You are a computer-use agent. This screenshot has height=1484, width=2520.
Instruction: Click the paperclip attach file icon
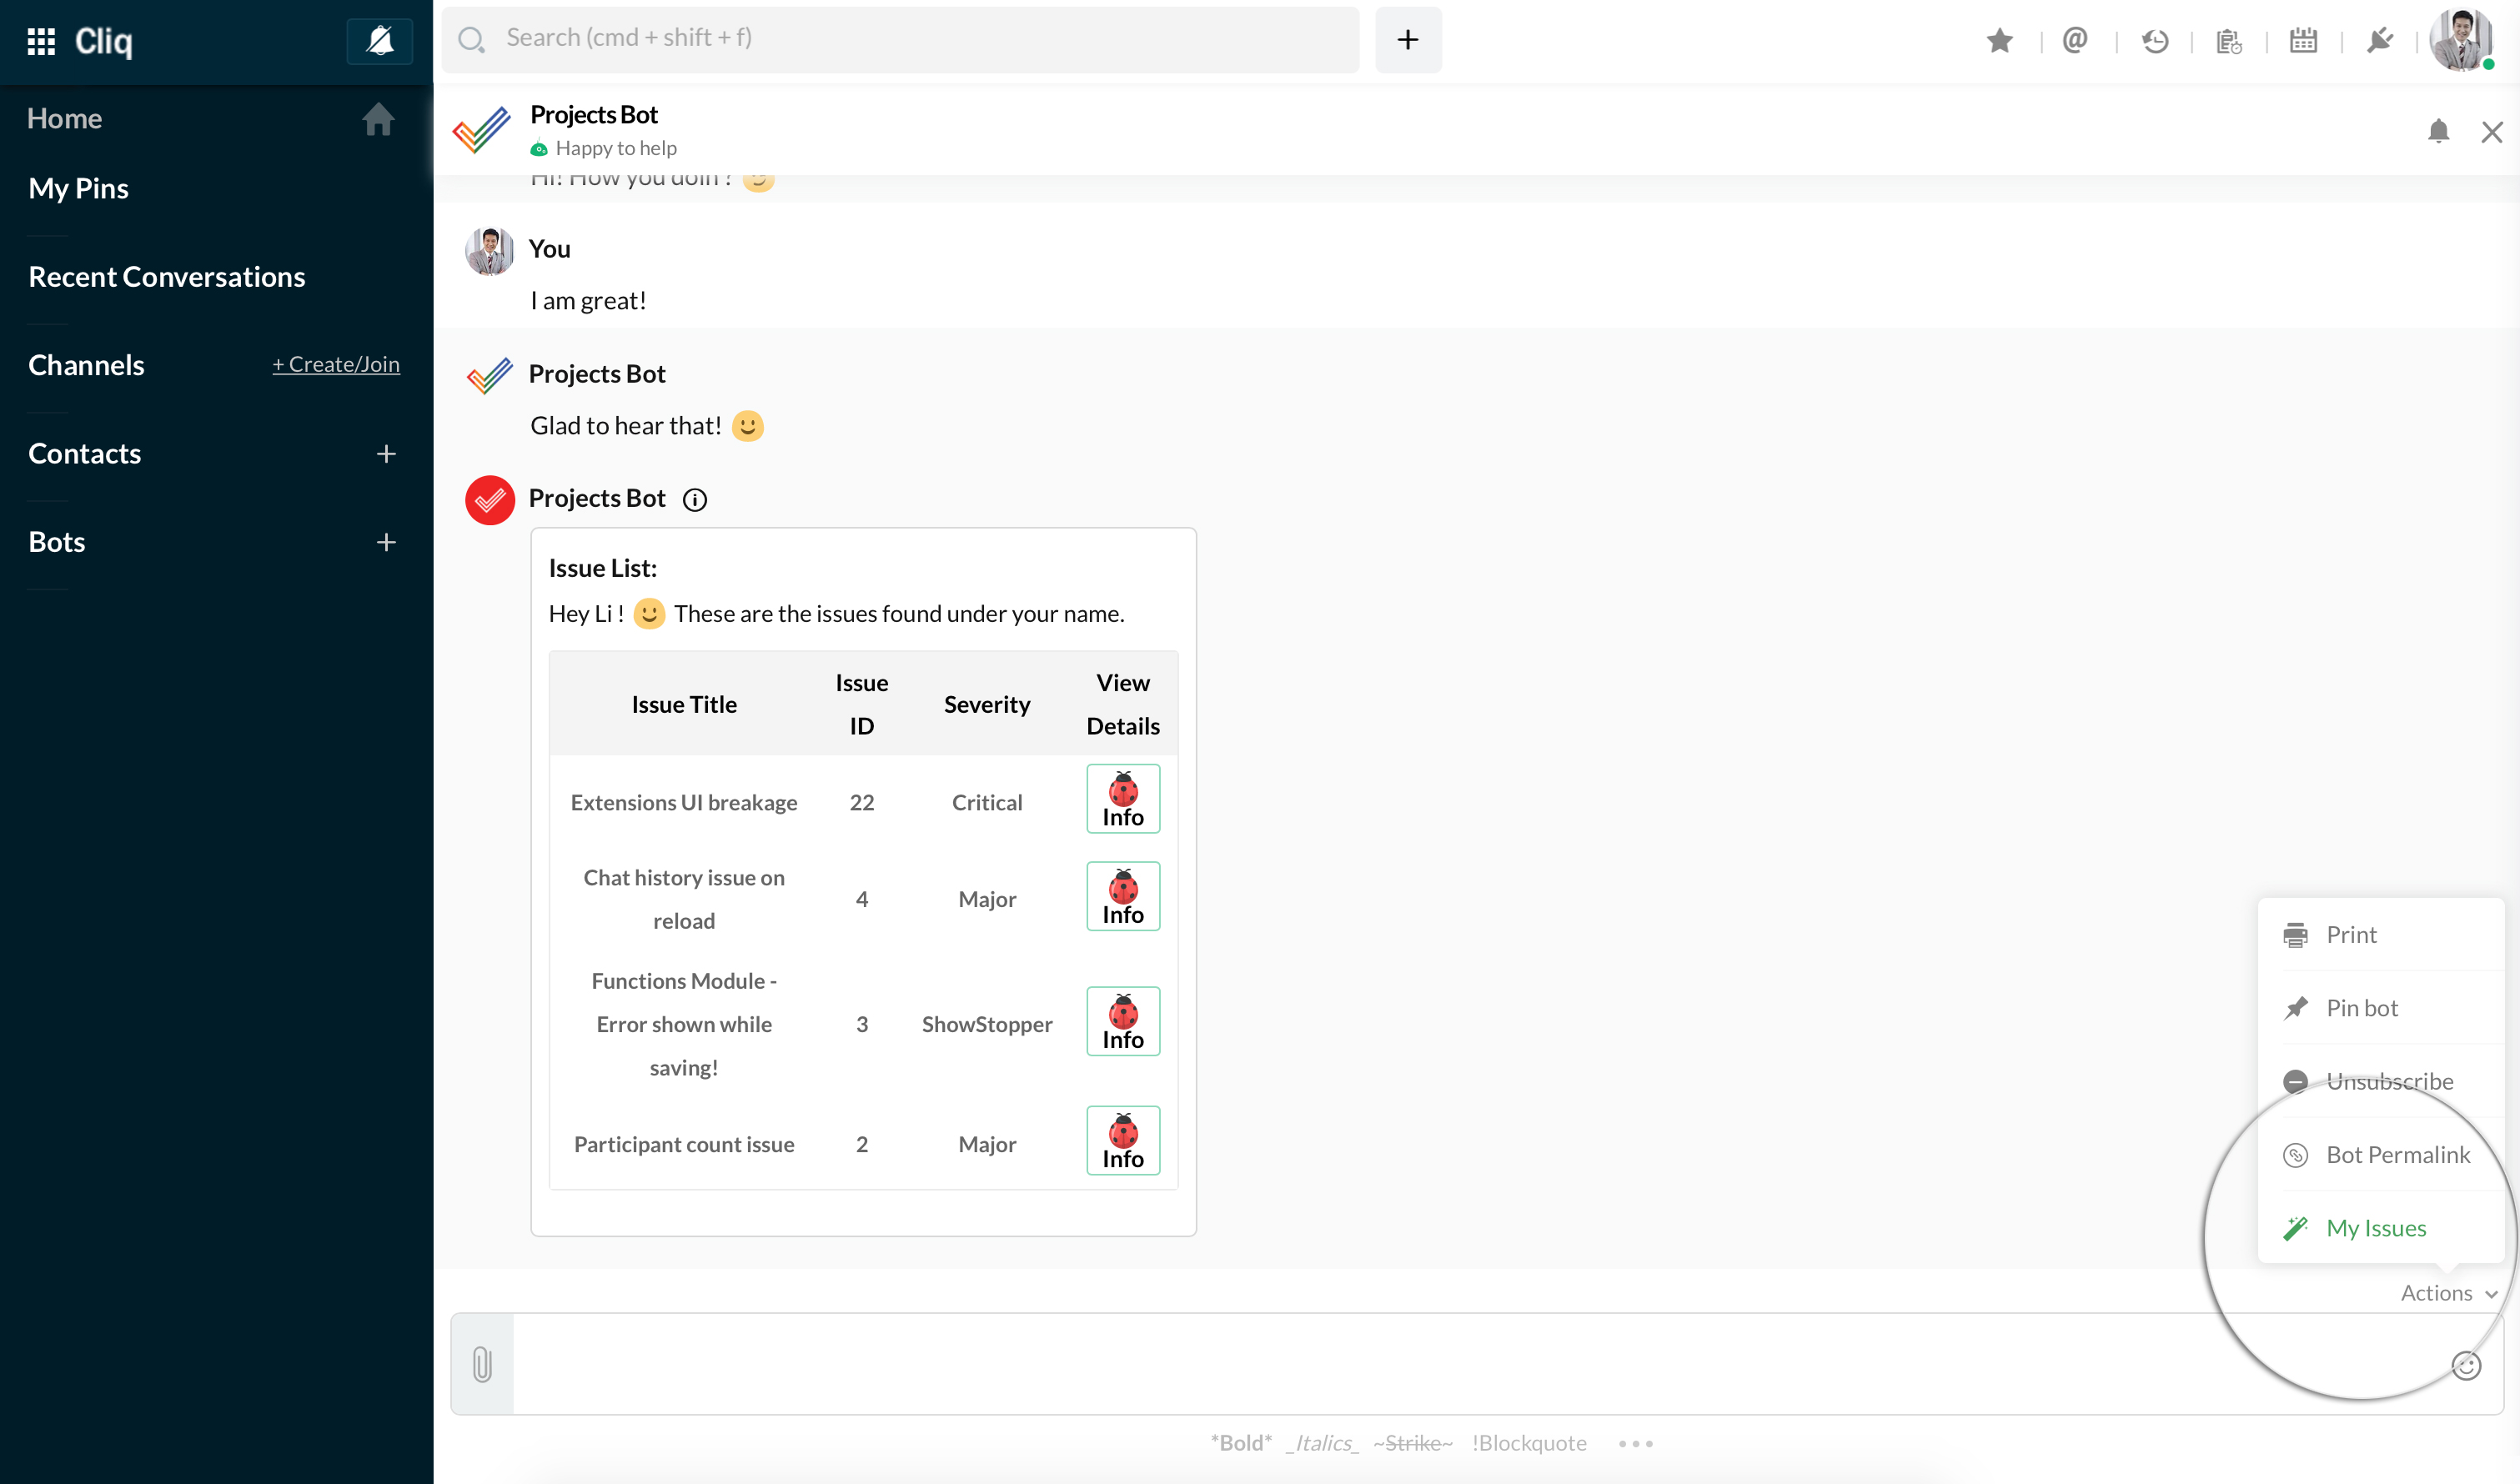(482, 1364)
